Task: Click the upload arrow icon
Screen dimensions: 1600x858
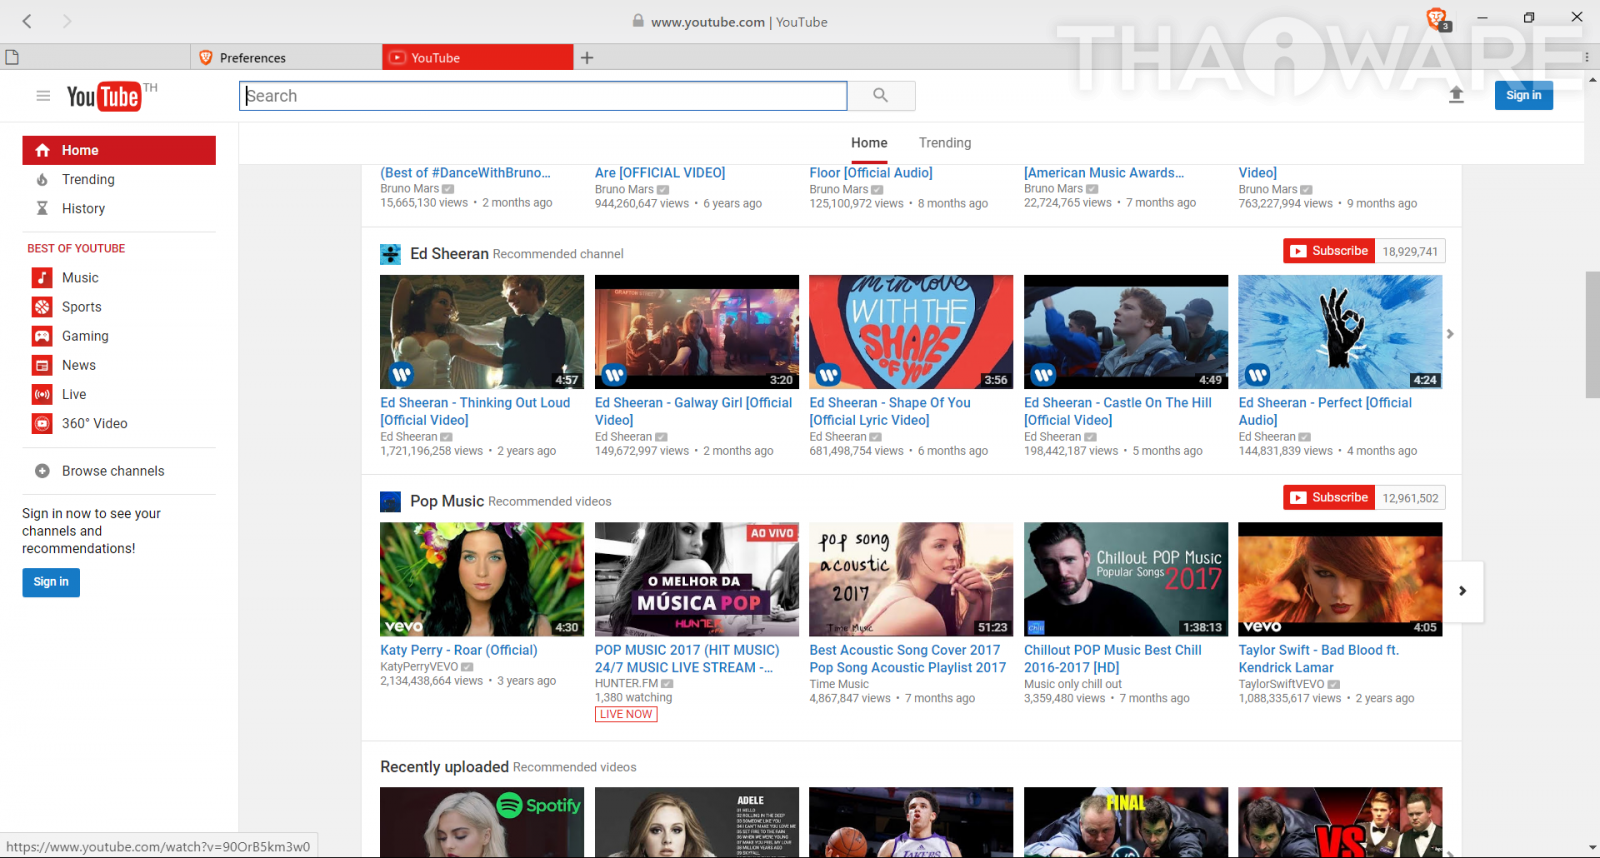Action: pyautogui.click(x=1456, y=95)
